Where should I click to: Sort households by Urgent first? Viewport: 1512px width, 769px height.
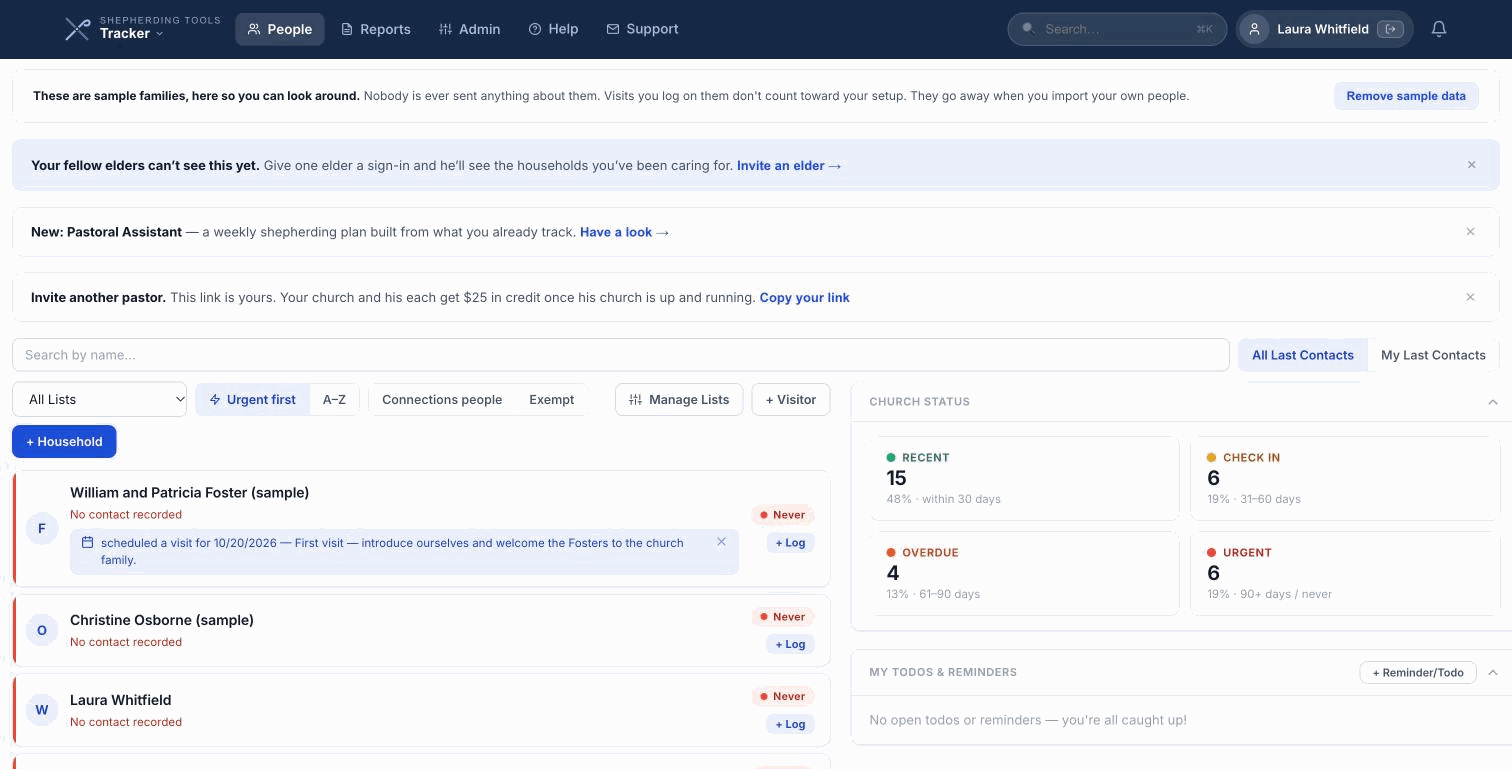[x=252, y=399]
